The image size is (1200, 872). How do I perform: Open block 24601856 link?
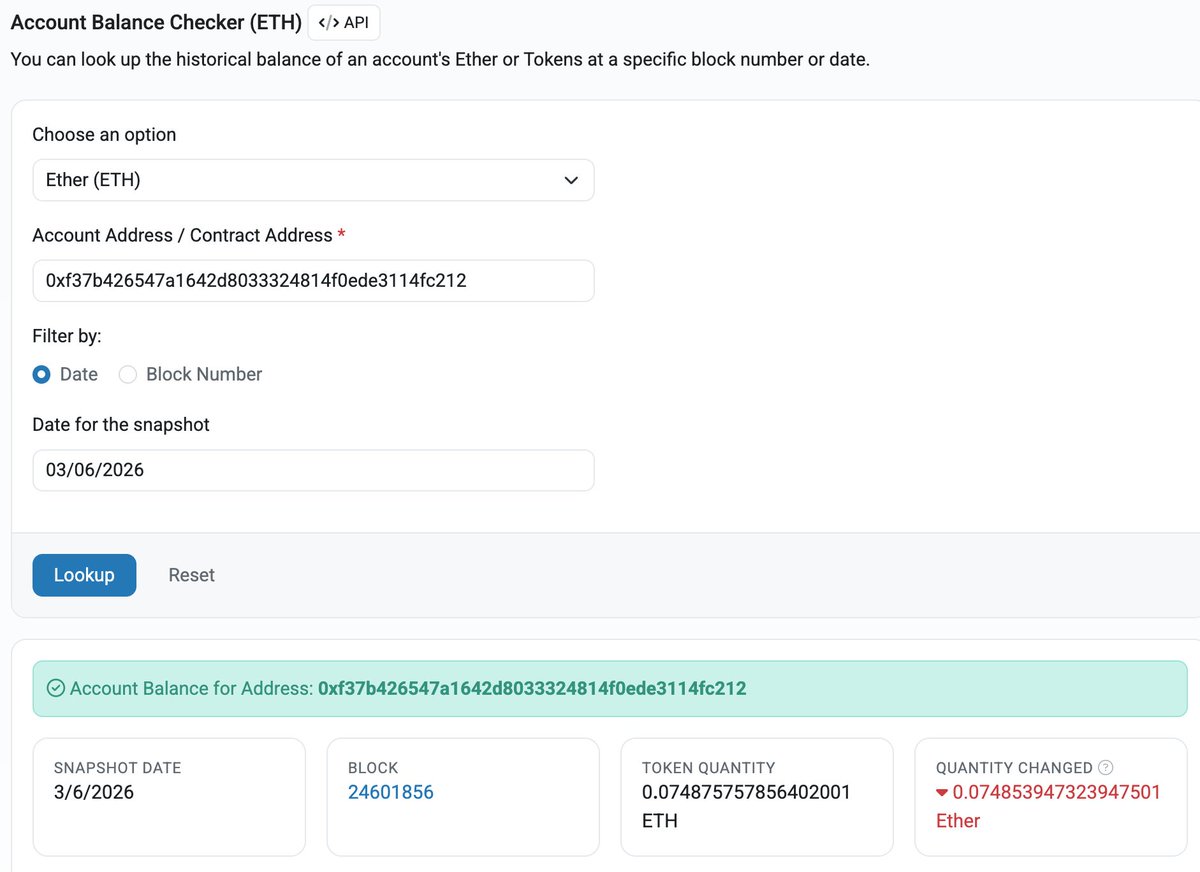click(x=391, y=793)
